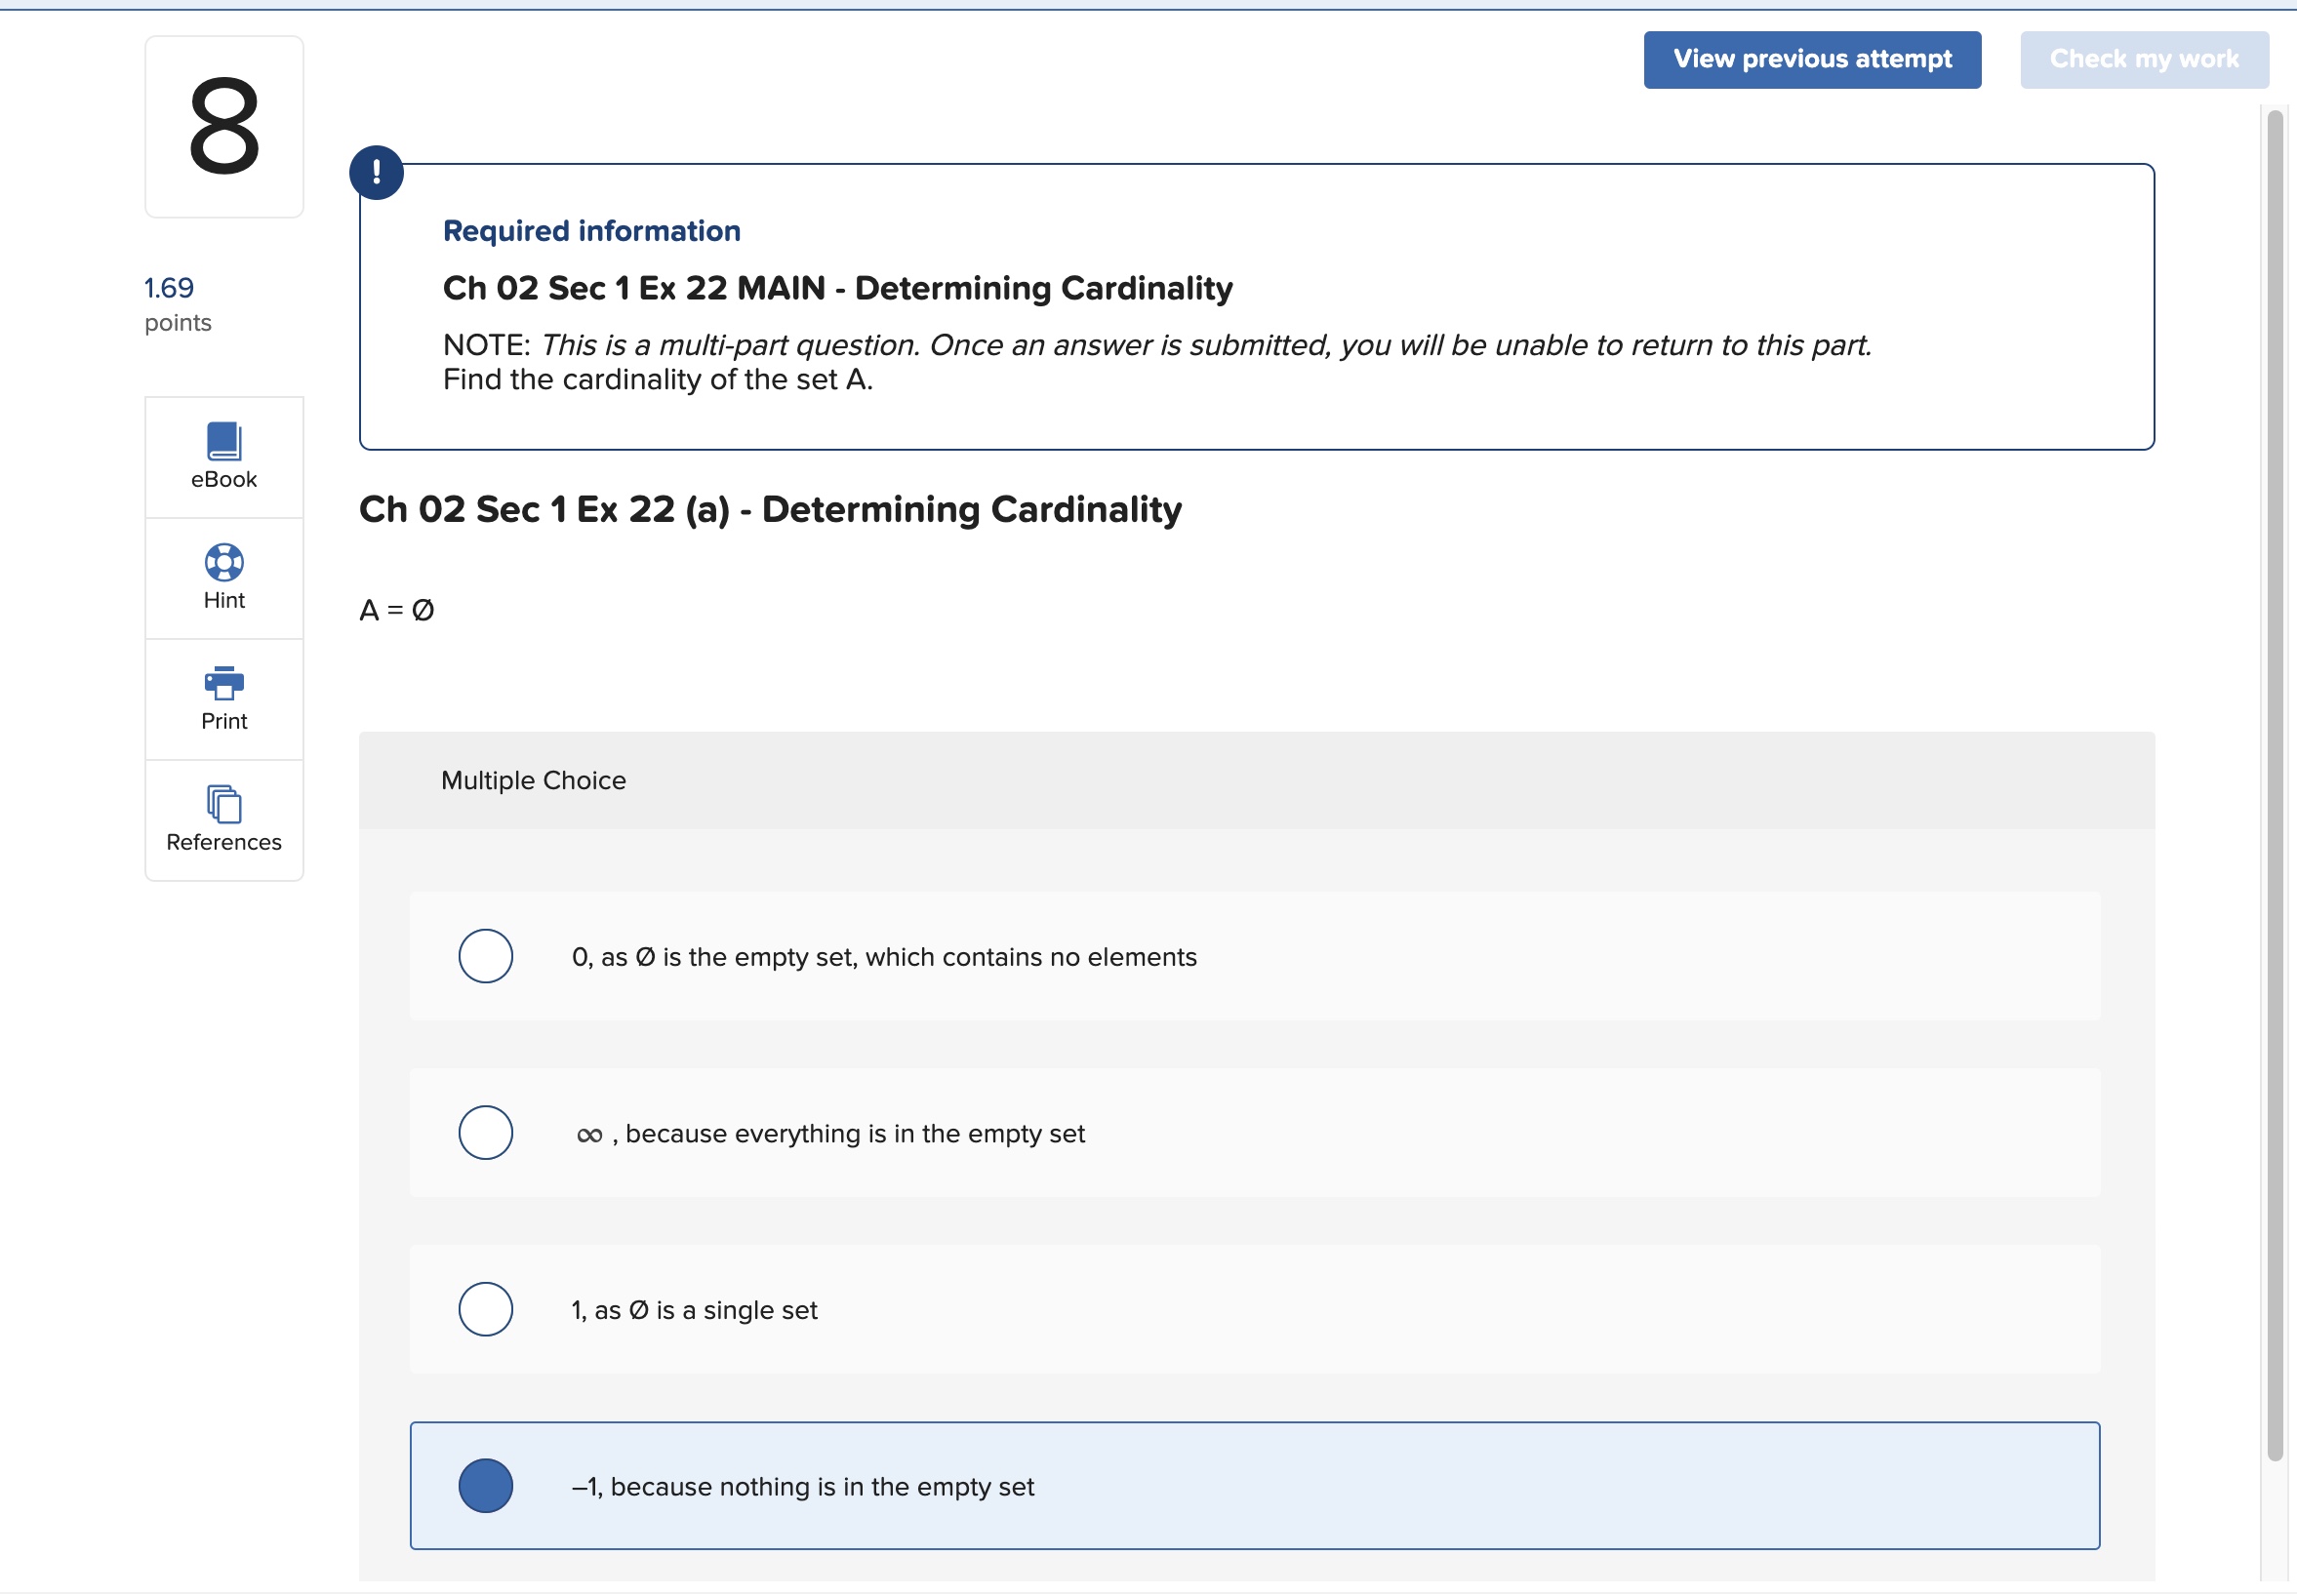2297x1596 pixels.
Task: Click the Check my work button
Action: 2142,59
